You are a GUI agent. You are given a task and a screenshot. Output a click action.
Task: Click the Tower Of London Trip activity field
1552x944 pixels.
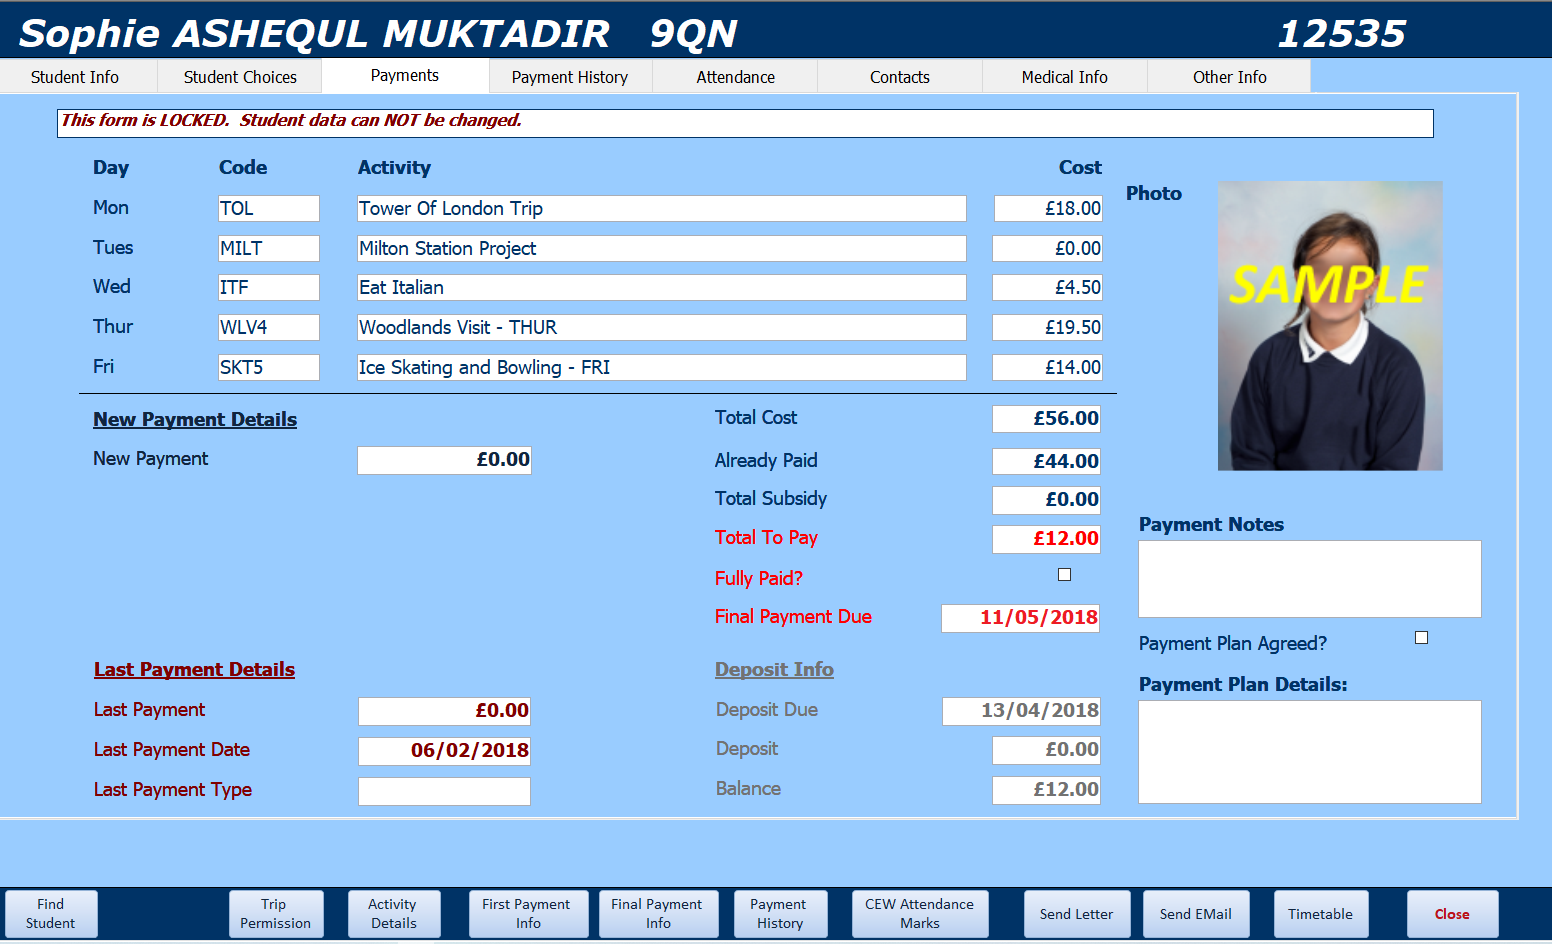662,208
